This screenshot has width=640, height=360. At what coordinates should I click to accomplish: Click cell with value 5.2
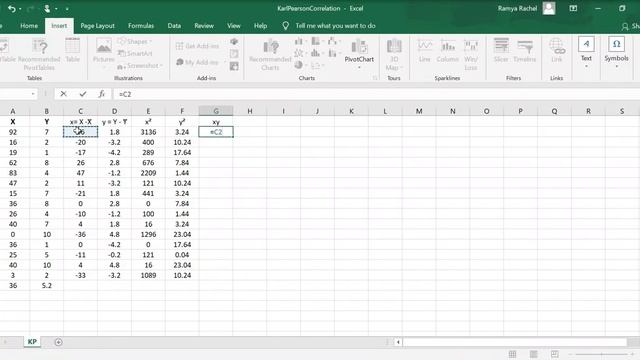pos(47,285)
